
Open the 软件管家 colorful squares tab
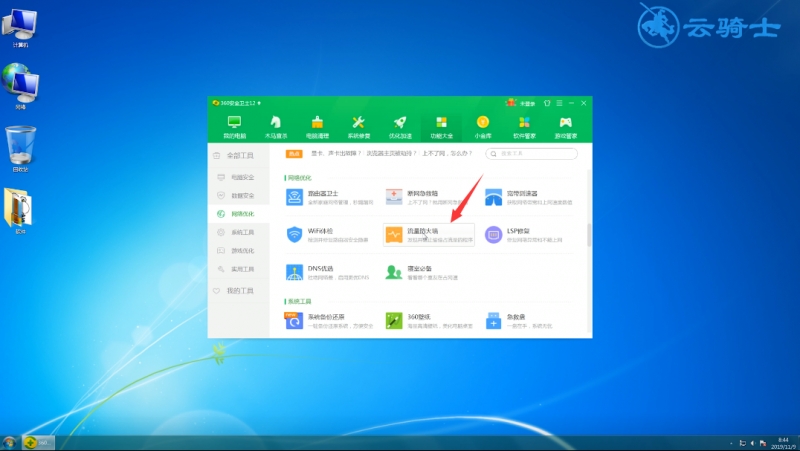(524, 127)
